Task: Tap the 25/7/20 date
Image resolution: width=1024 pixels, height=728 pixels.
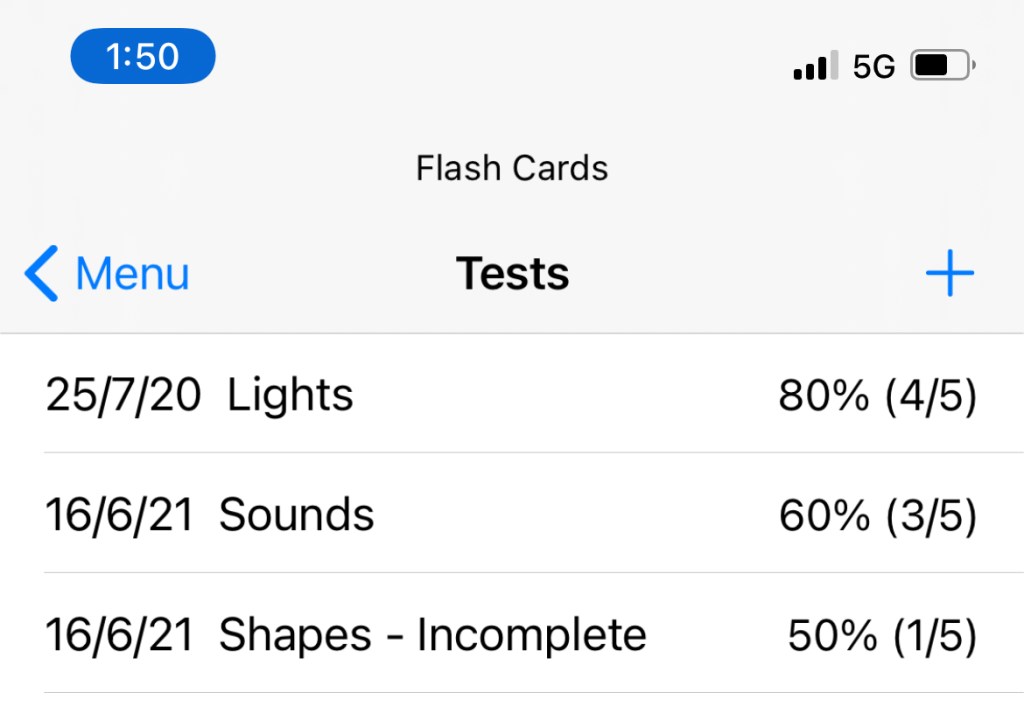Action: tap(122, 397)
